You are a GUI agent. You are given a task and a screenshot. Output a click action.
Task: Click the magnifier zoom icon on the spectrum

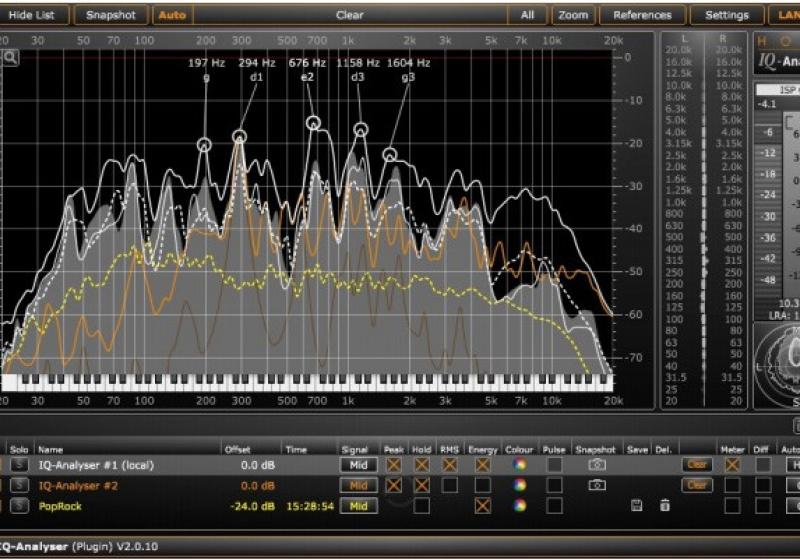10,58
